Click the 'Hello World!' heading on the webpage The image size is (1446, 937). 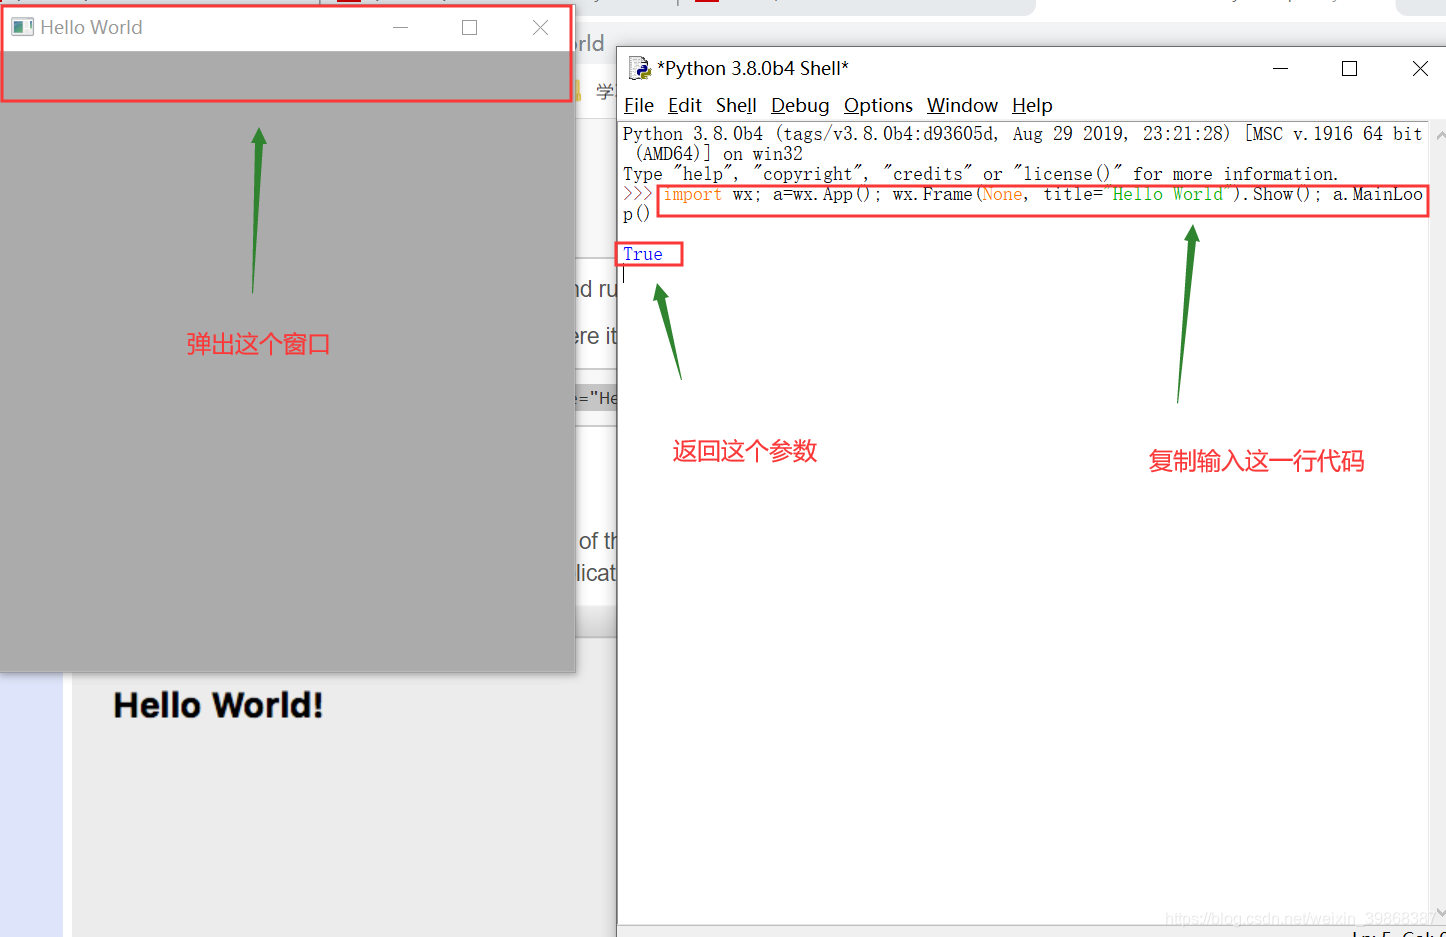click(x=218, y=705)
